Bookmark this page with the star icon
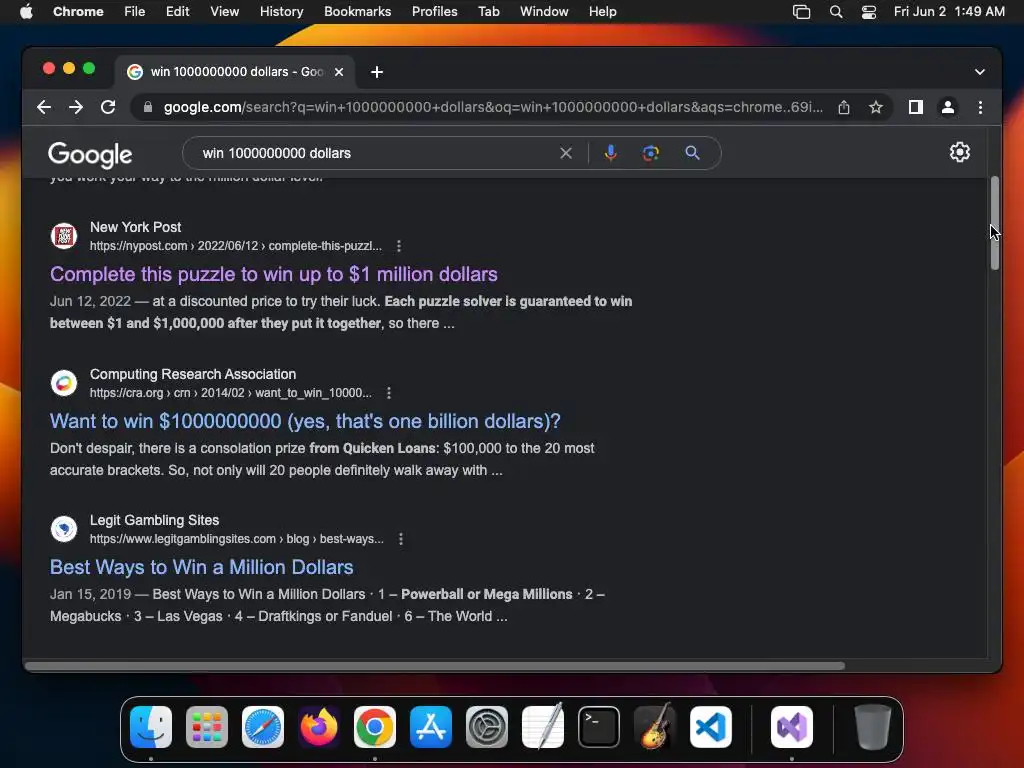 876,107
